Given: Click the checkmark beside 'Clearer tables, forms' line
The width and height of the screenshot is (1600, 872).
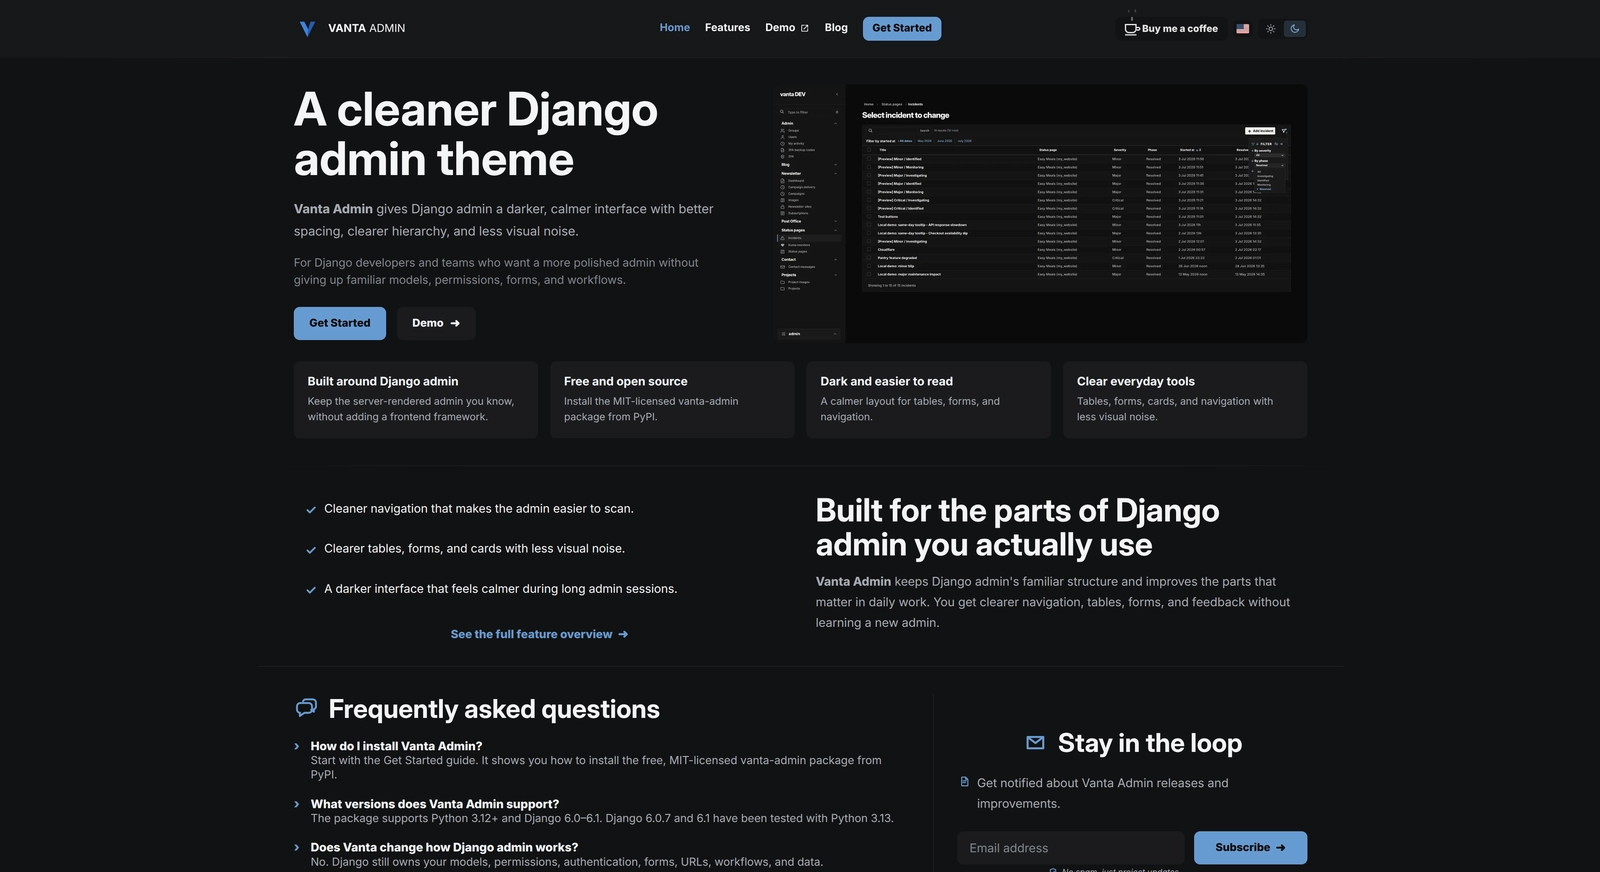Looking at the screenshot, I should coord(311,550).
